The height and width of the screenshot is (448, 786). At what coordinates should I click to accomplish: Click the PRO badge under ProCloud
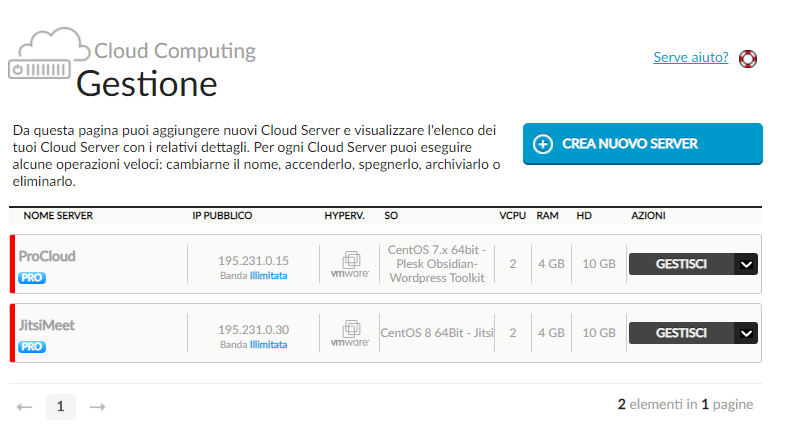coord(32,278)
